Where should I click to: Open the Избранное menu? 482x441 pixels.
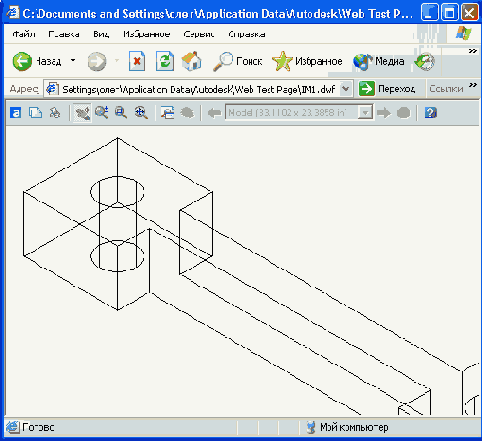pos(147,34)
